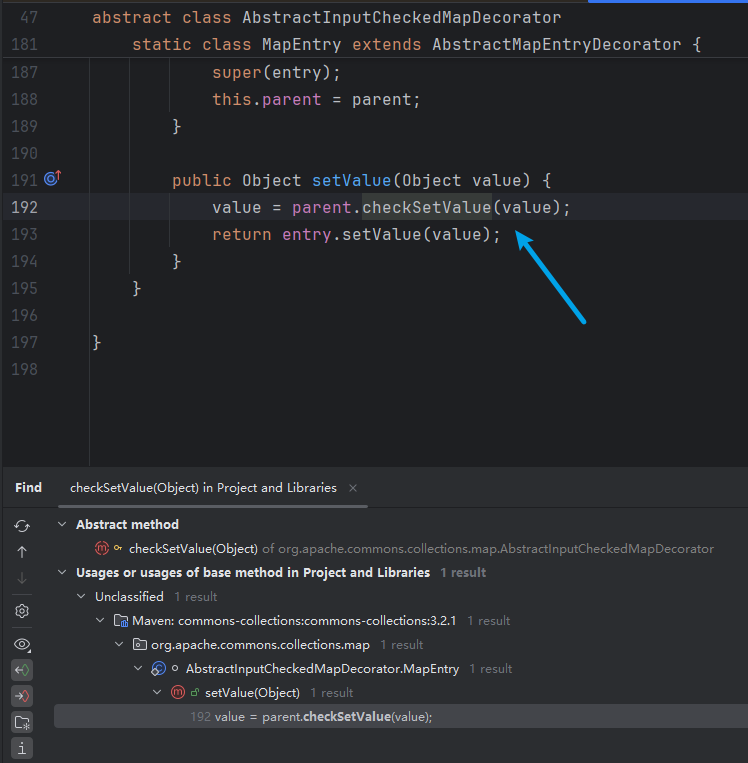The width and height of the screenshot is (748, 763).
Task: Click line number 192 in gutter
Action: (24, 208)
